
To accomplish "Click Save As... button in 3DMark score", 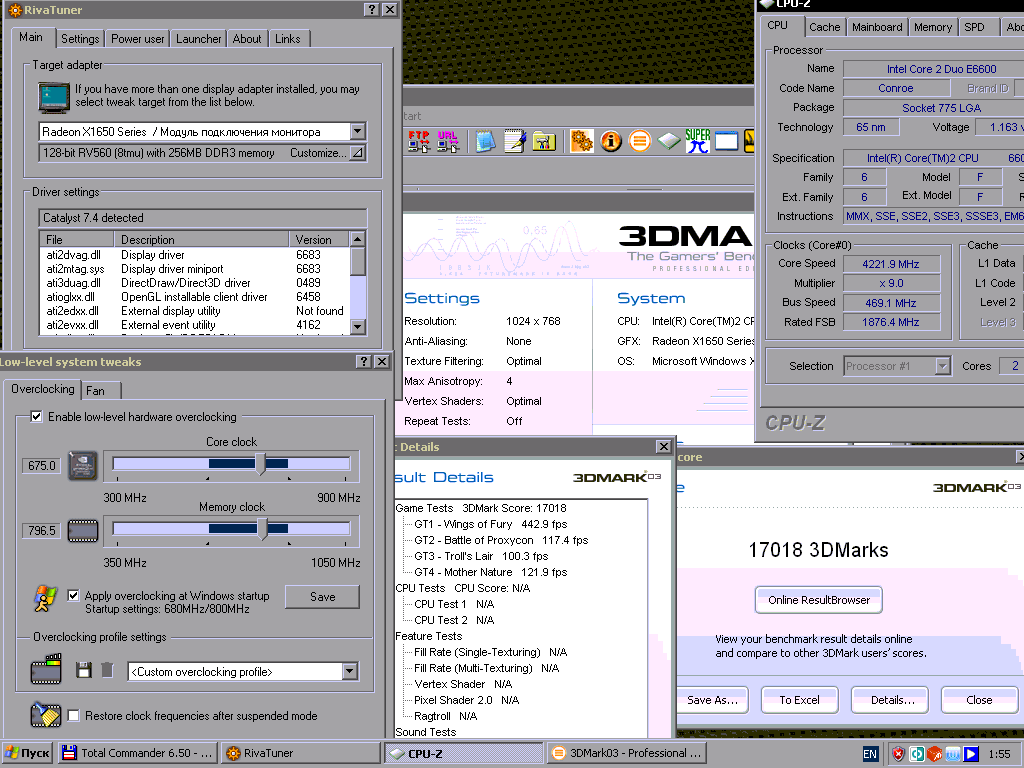I will [712, 700].
